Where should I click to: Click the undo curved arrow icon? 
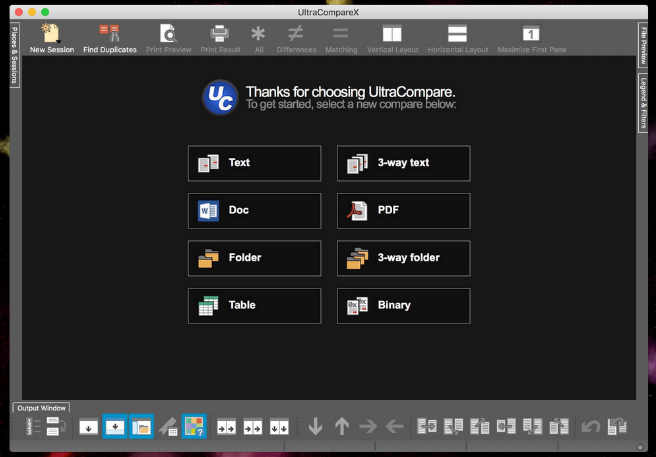591,426
